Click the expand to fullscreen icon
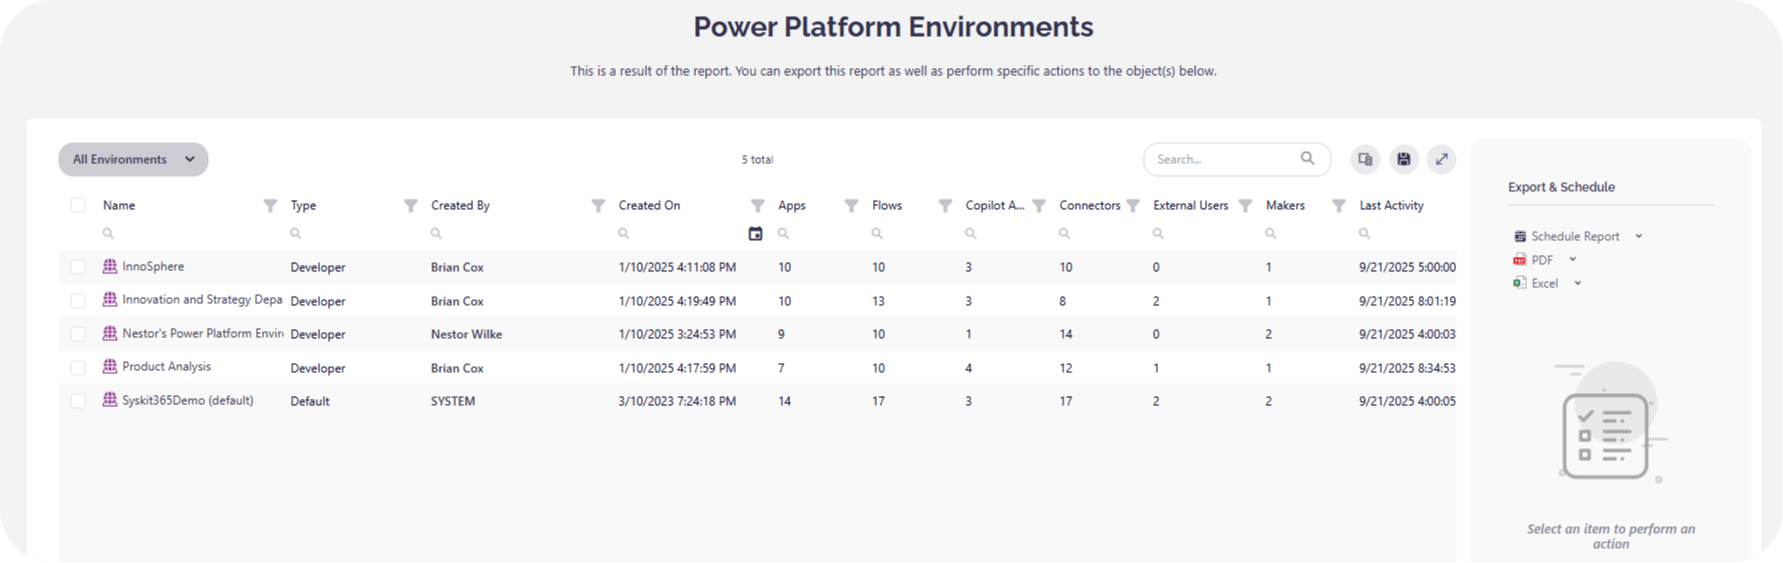 (1441, 159)
